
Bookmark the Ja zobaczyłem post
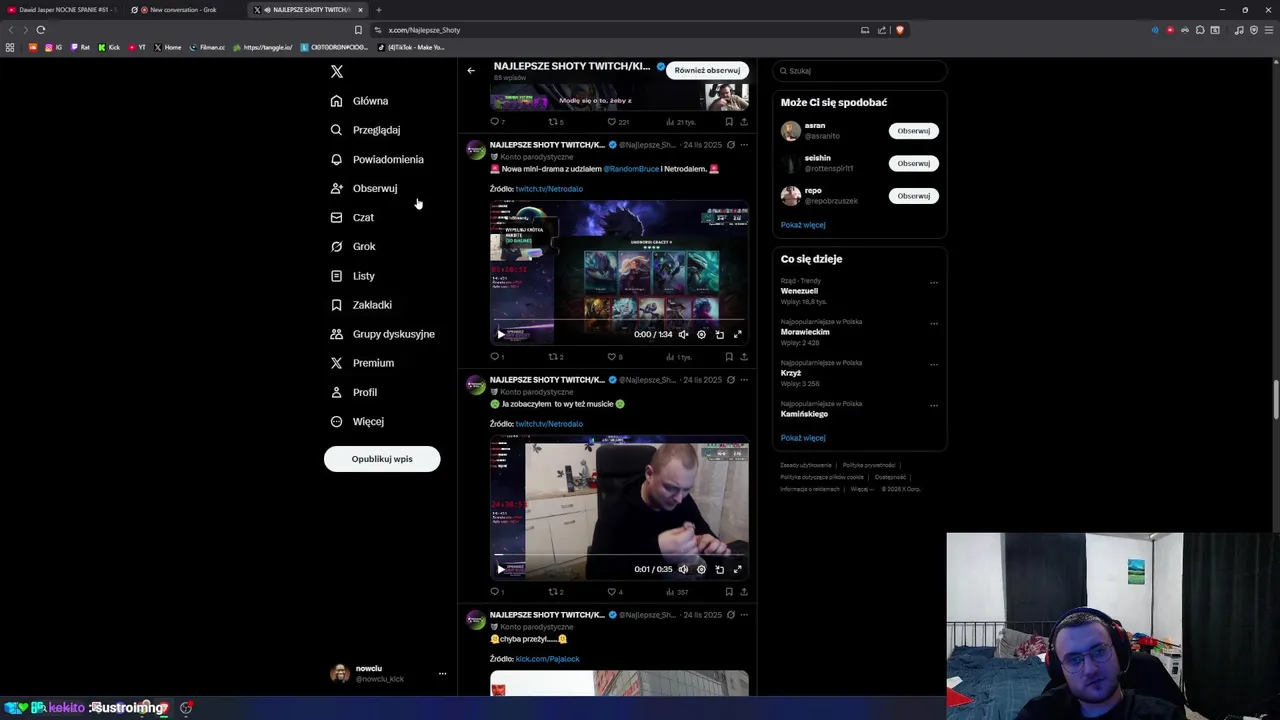(x=729, y=592)
